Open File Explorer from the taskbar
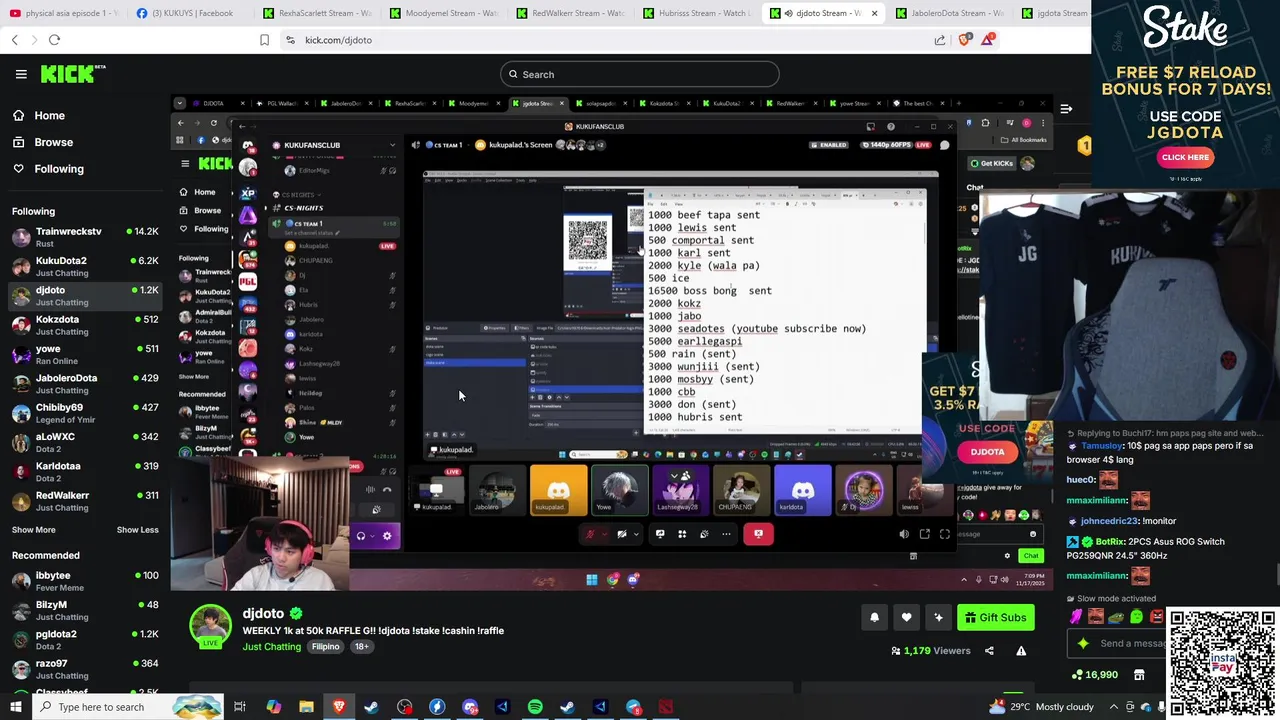 306,707
